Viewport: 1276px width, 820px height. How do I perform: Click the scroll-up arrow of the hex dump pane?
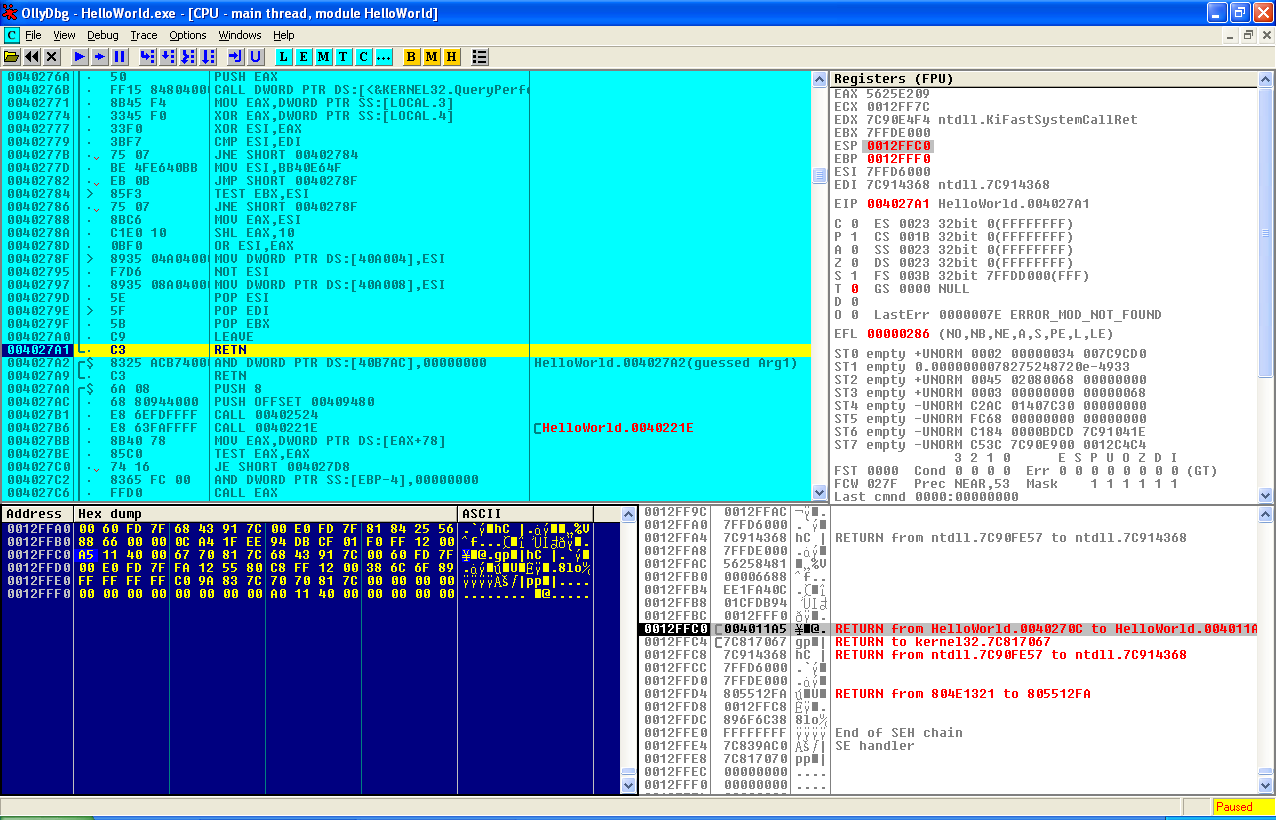coord(628,514)
